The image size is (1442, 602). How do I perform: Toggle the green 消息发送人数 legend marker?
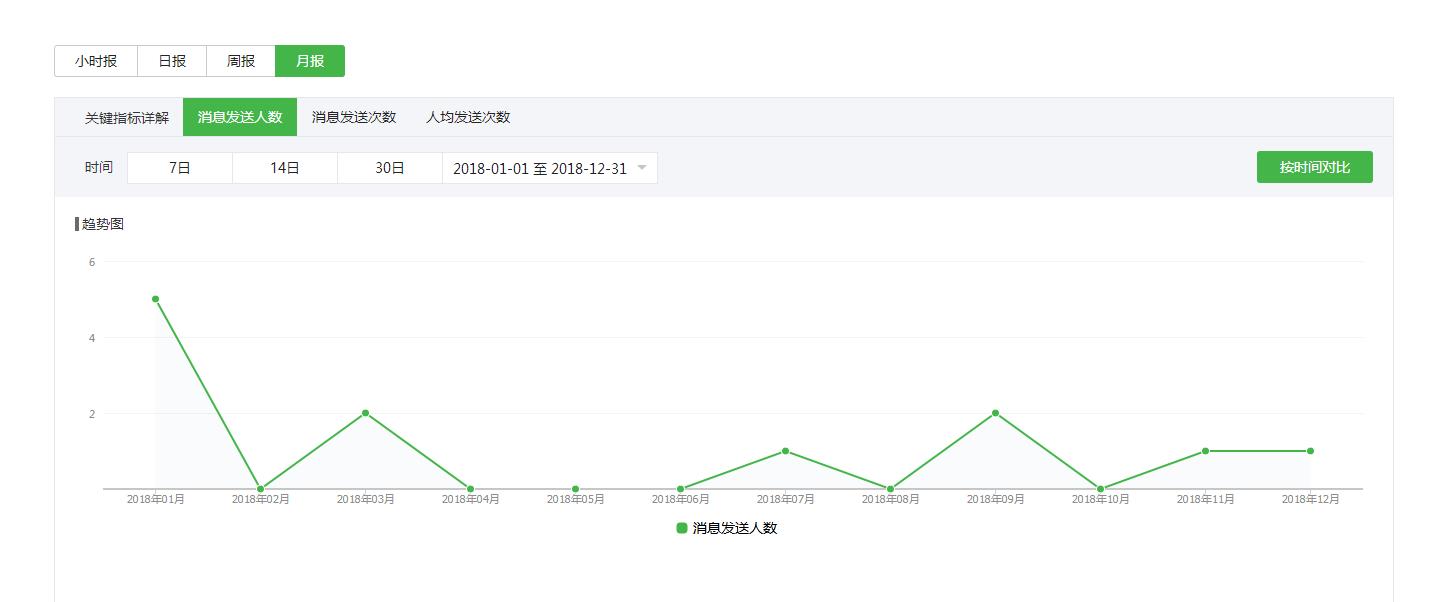pos(682,528)
